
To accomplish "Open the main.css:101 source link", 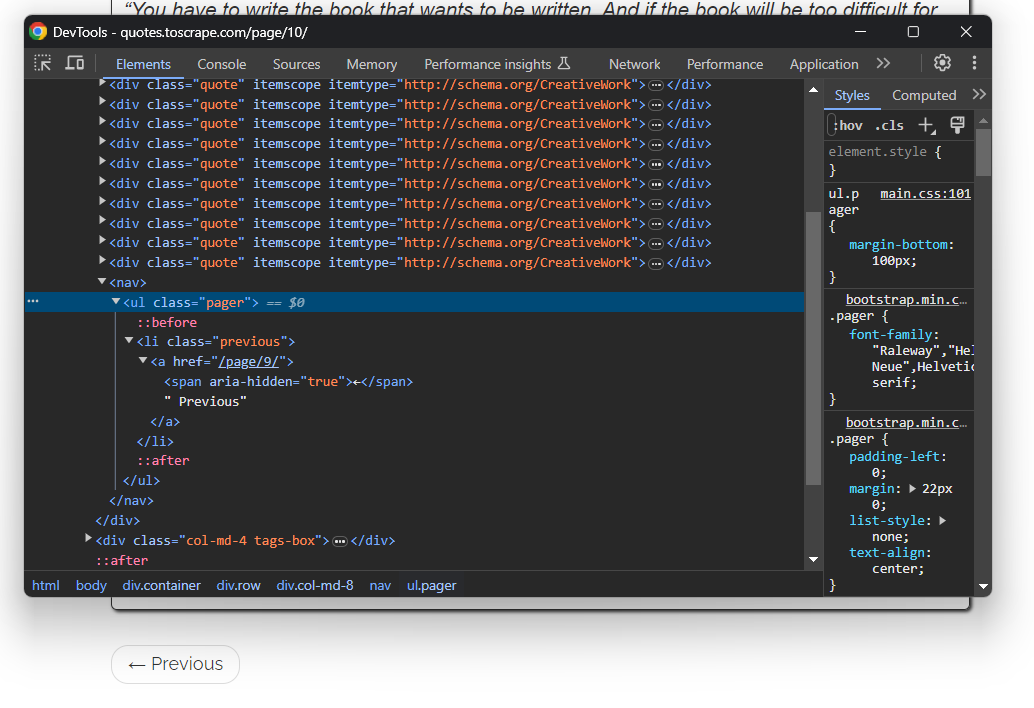I will pos(925,192).
